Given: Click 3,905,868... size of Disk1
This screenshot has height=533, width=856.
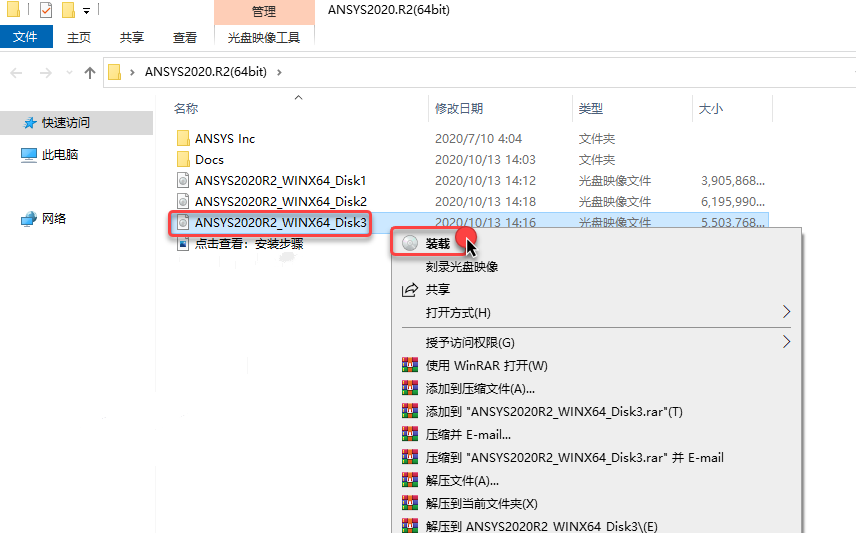Looking at the screenshot, I should coord(733,181).
